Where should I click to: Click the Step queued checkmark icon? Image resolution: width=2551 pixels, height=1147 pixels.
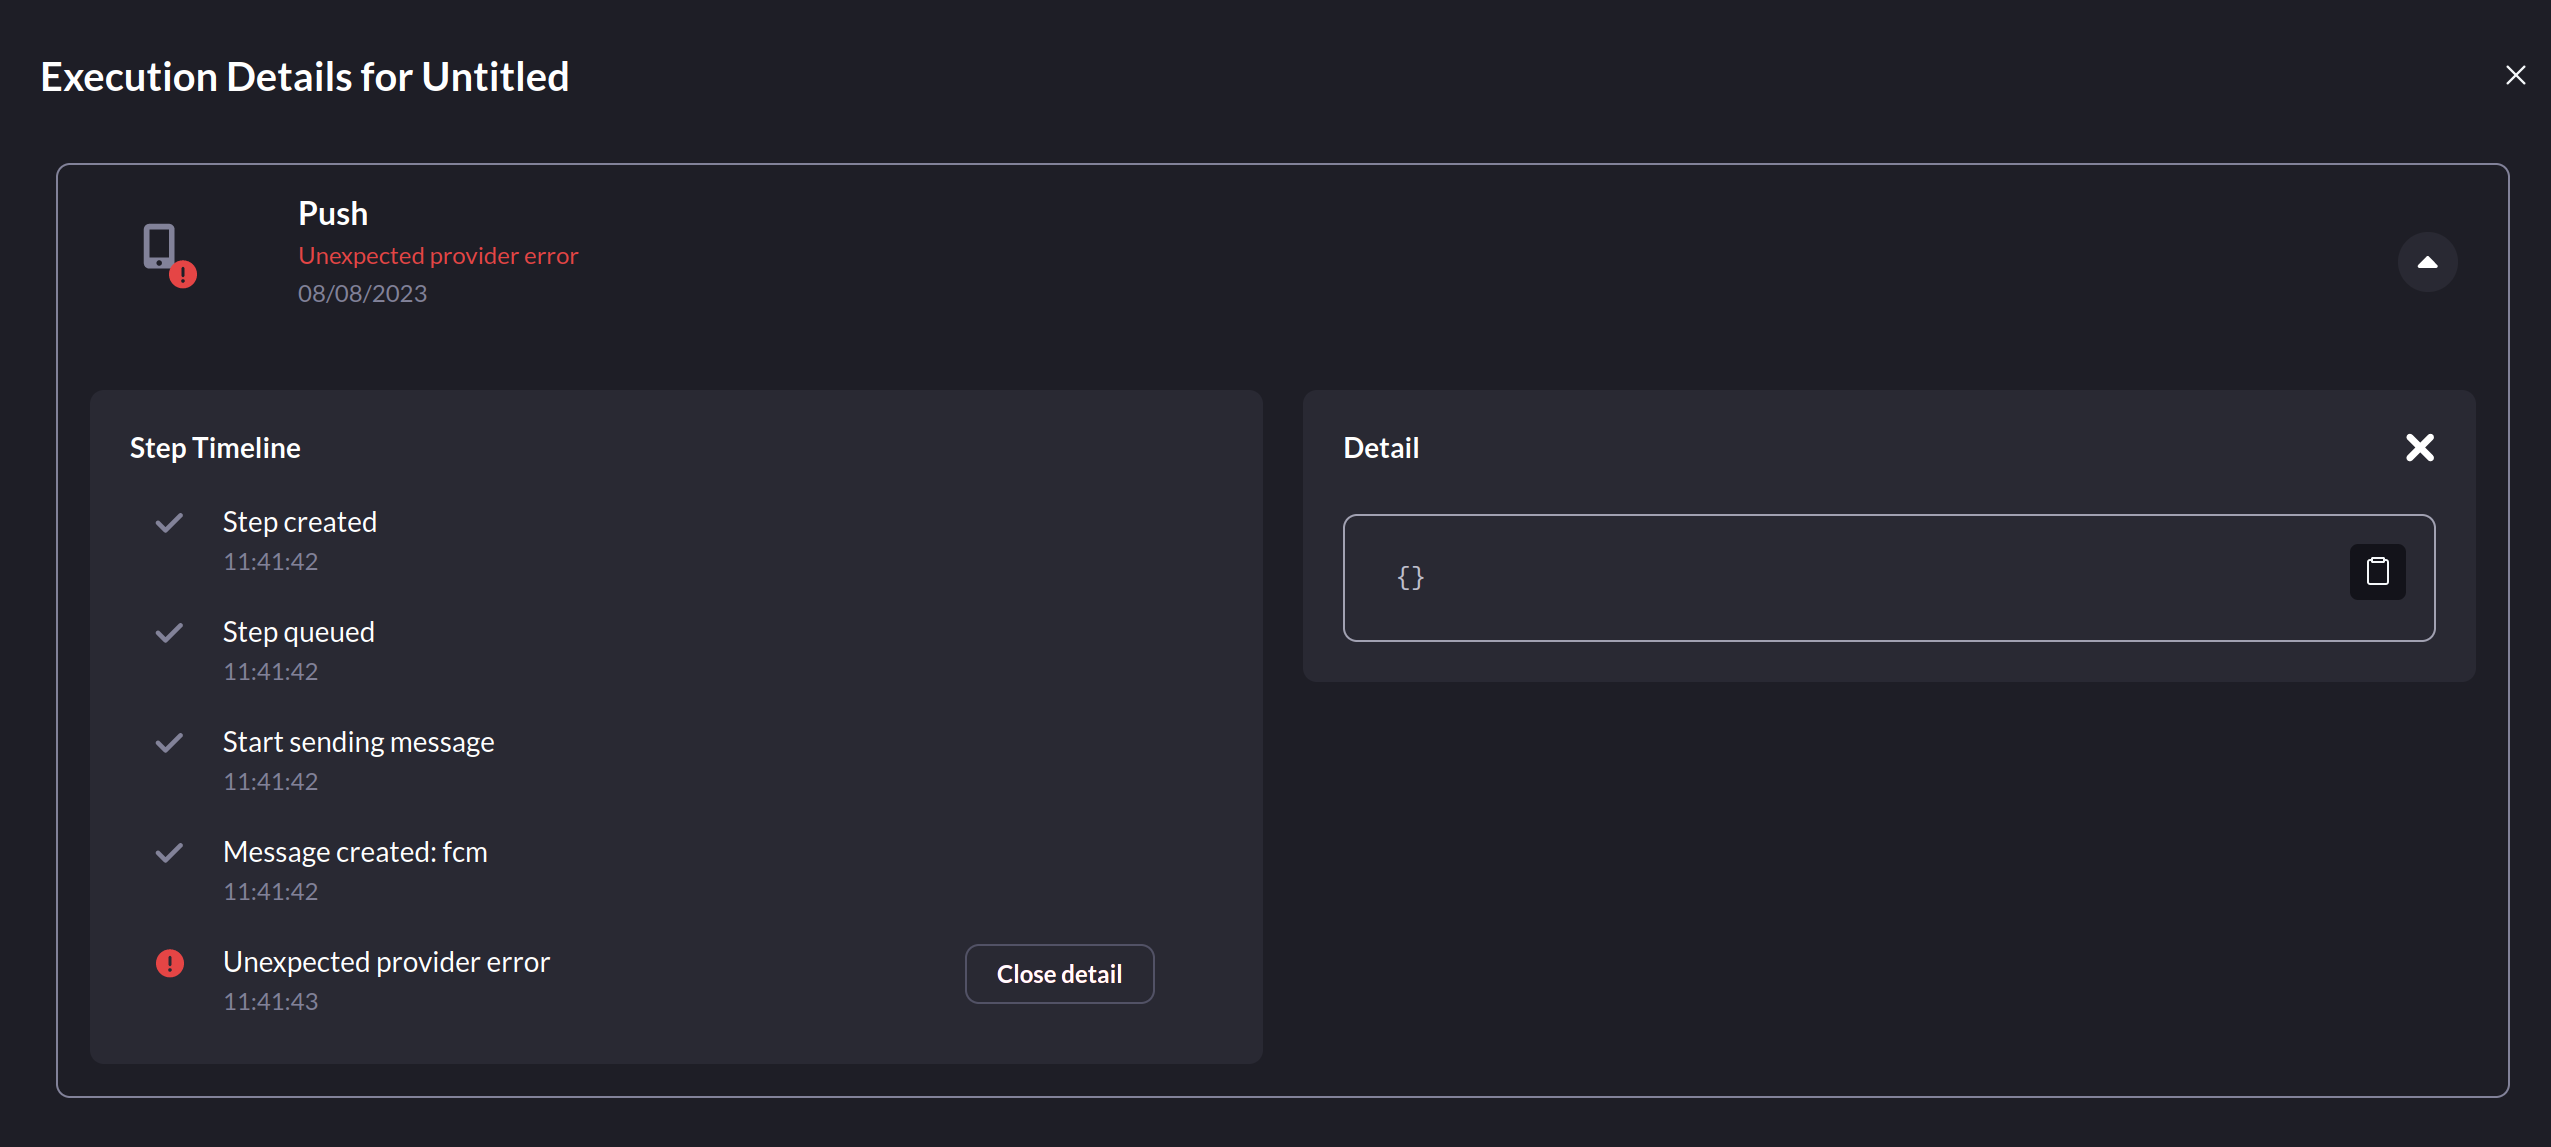pyautogui.click(x=169, y=633)
